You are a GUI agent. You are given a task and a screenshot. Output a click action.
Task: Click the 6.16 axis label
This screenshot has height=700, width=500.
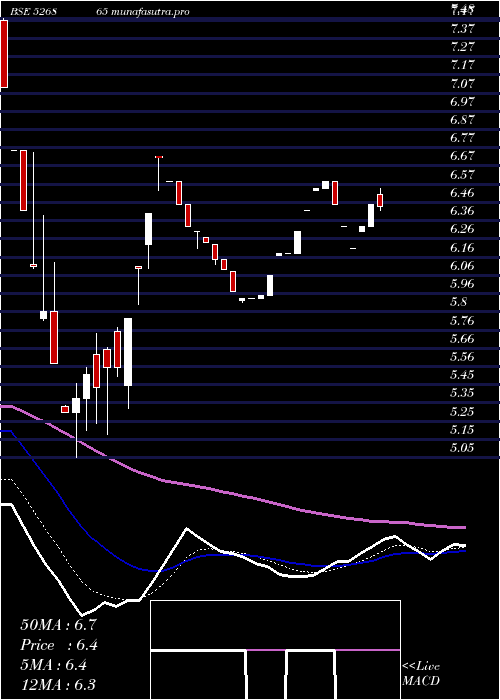pos(462,248)
